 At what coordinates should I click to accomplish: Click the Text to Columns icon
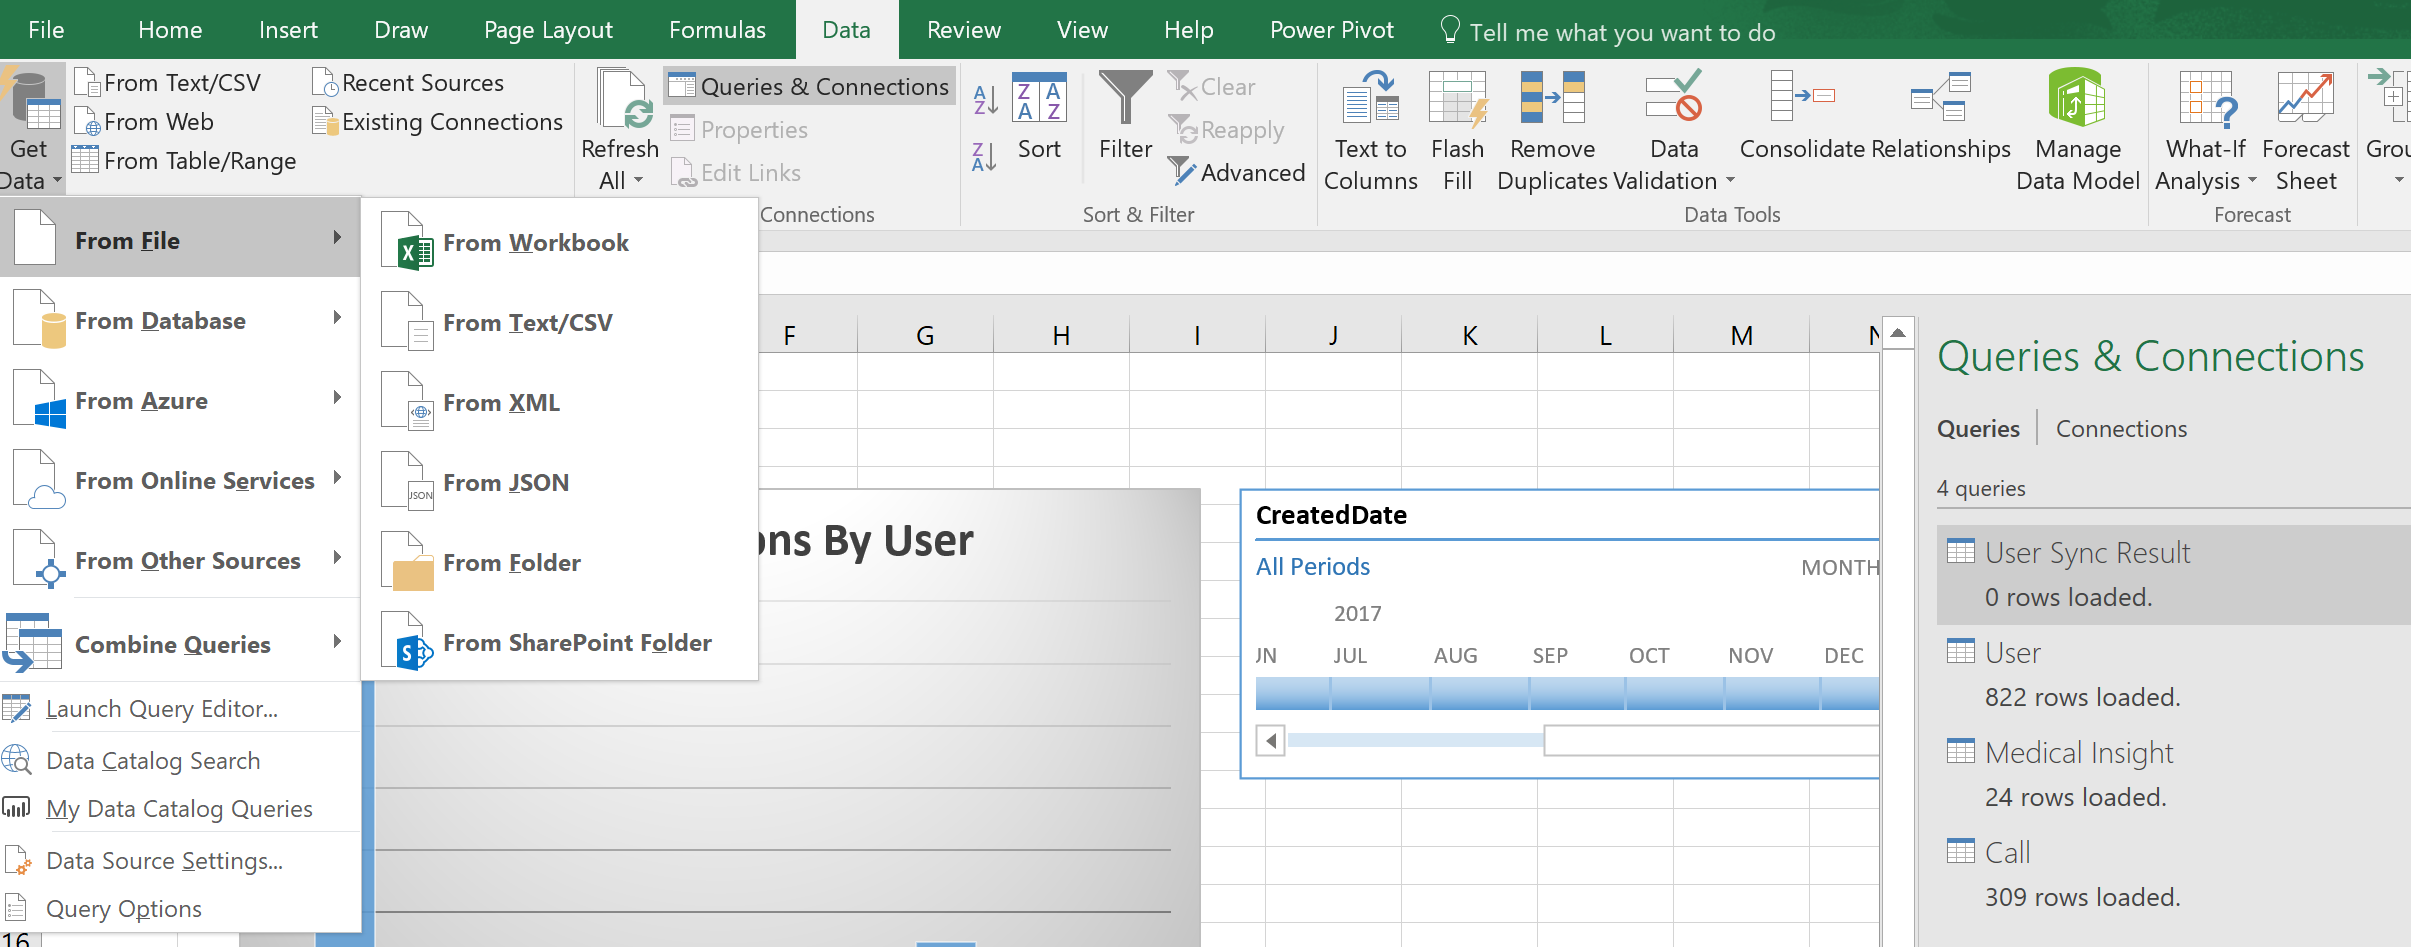pos(1371,98)
